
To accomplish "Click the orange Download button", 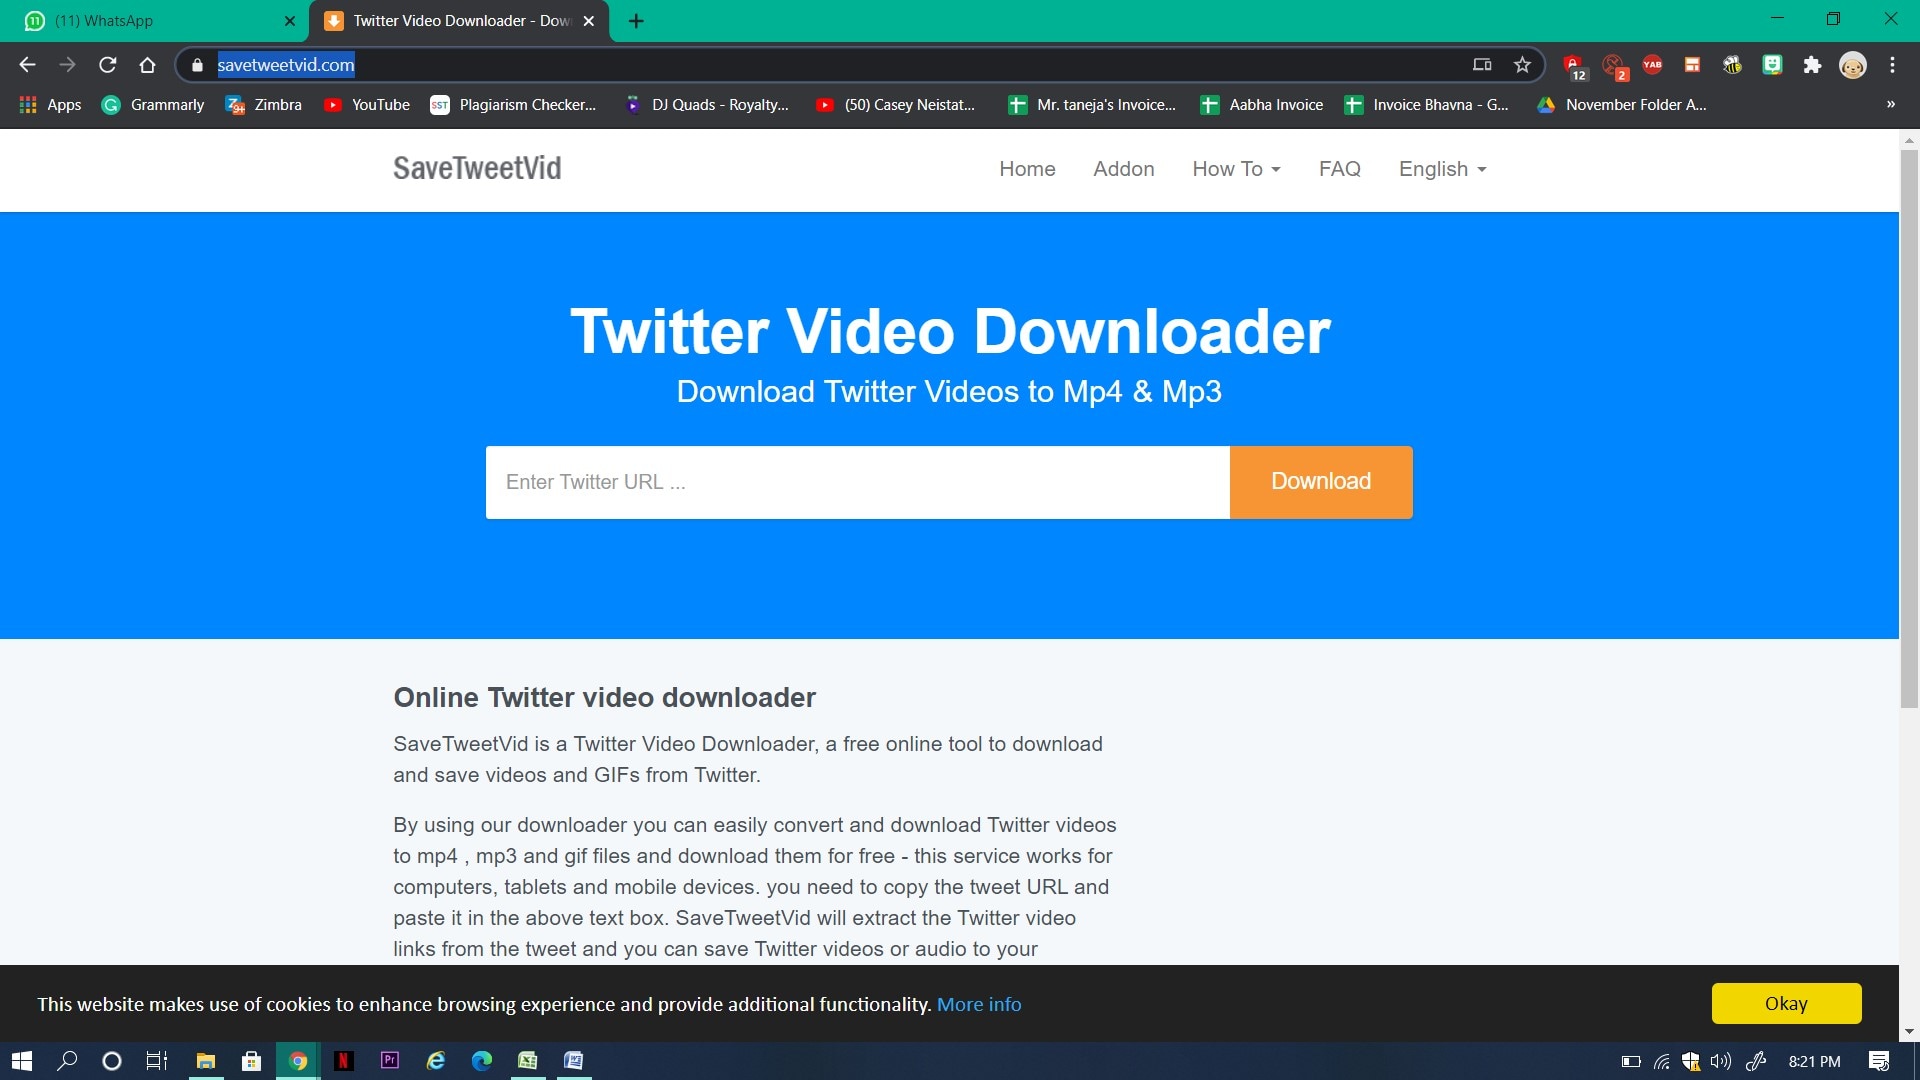I will click(1321, 482).
